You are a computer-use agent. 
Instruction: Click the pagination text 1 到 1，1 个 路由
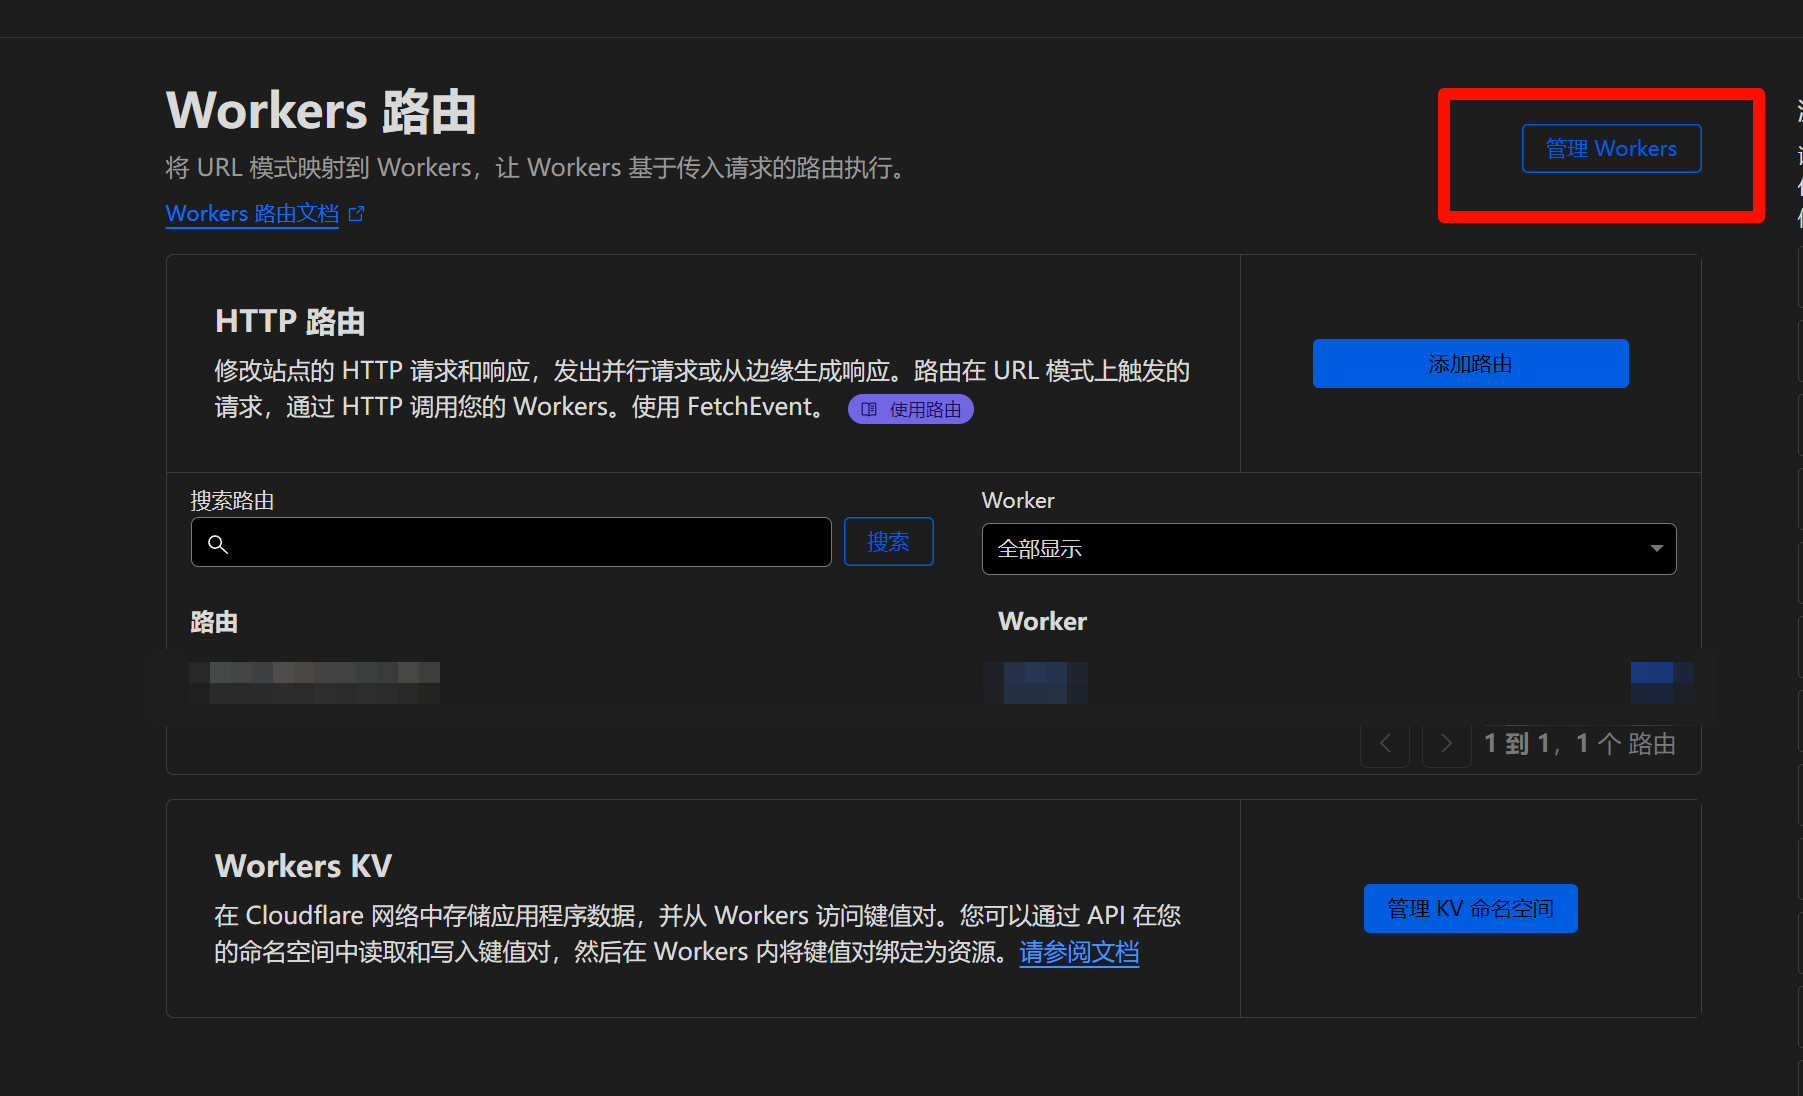coord(1580,743)
